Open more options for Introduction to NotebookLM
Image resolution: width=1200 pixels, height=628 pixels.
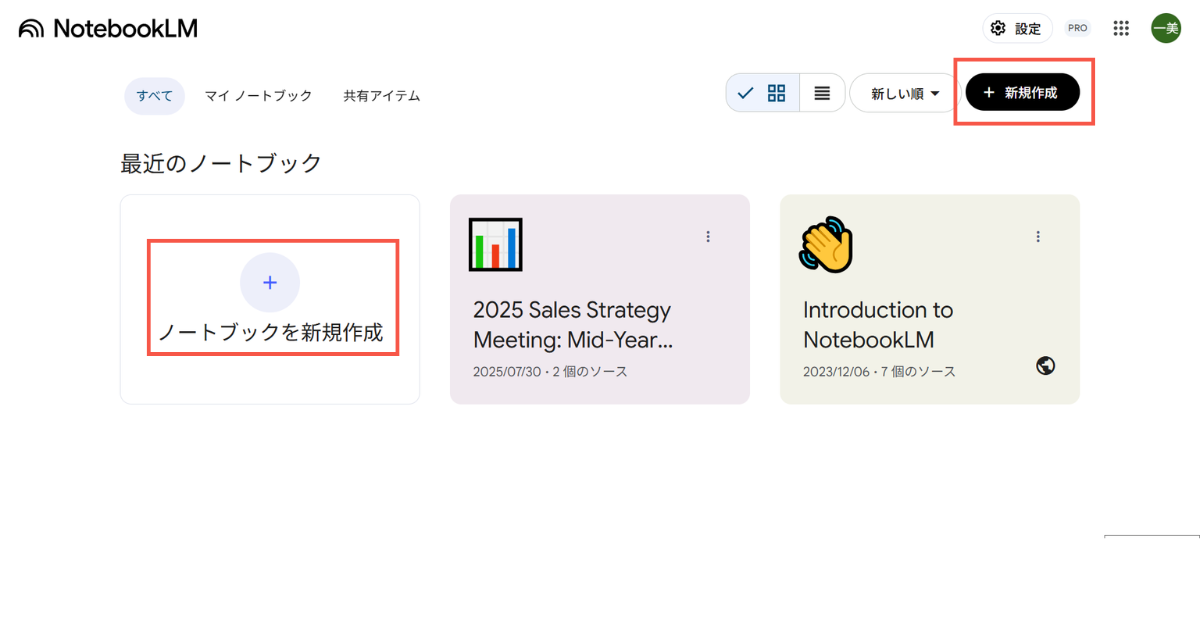click(1038, 237)
